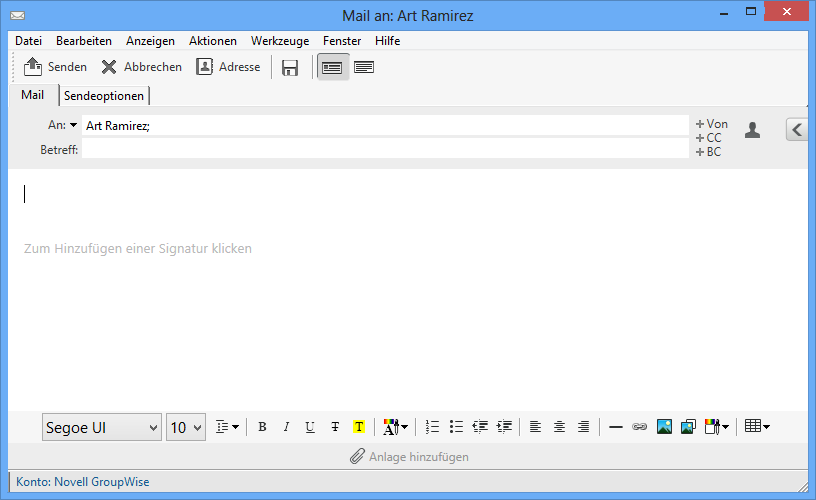This screenshot has height=500, width=816.
Task: Increase paragraph indent
Action: (504, 427)
